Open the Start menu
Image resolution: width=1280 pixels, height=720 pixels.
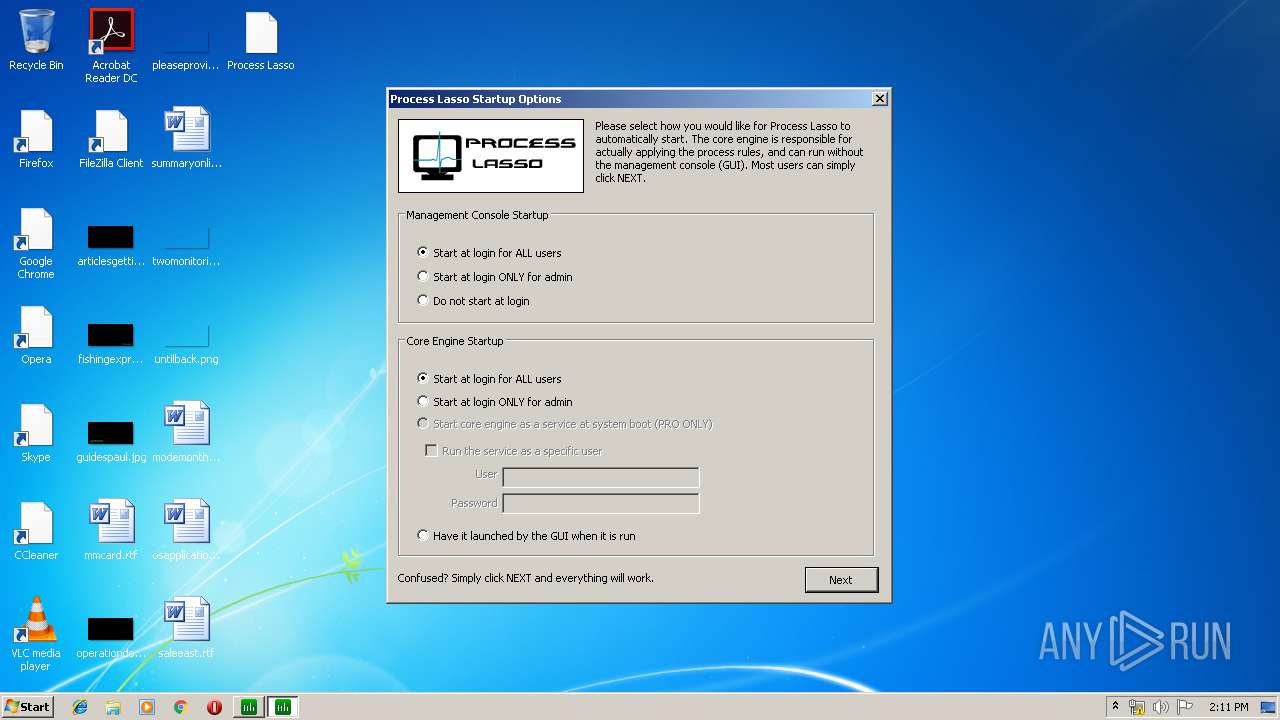point(28,707)
